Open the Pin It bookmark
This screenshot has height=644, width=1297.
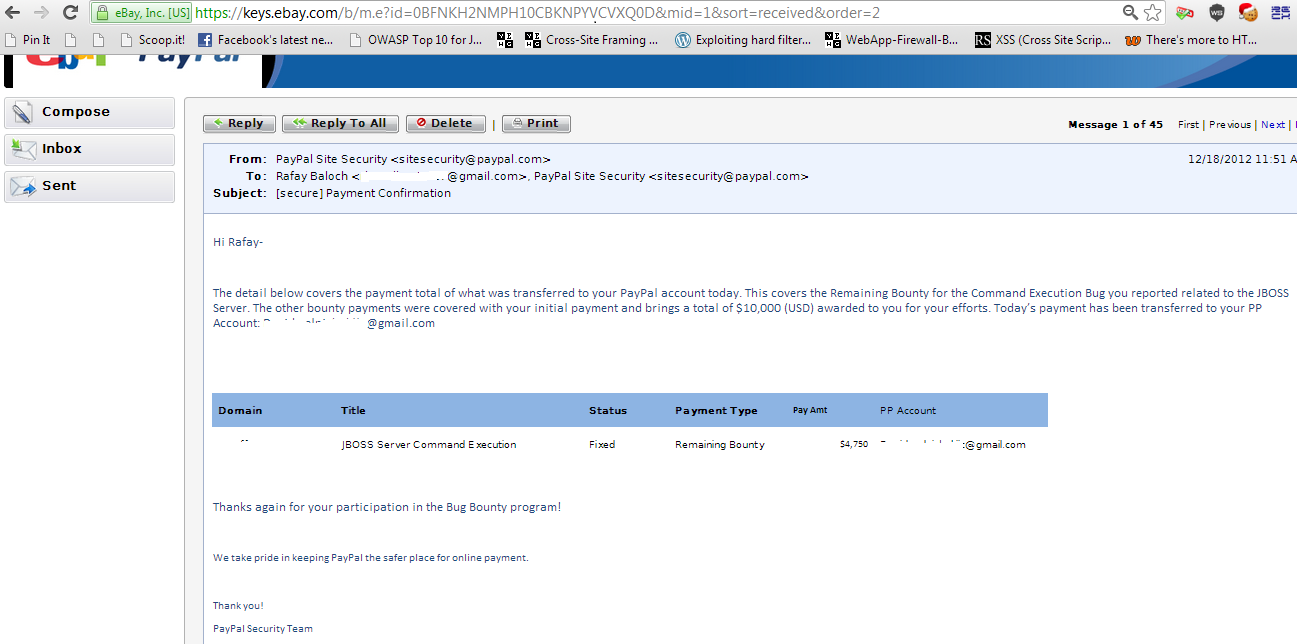click(28, 40)
